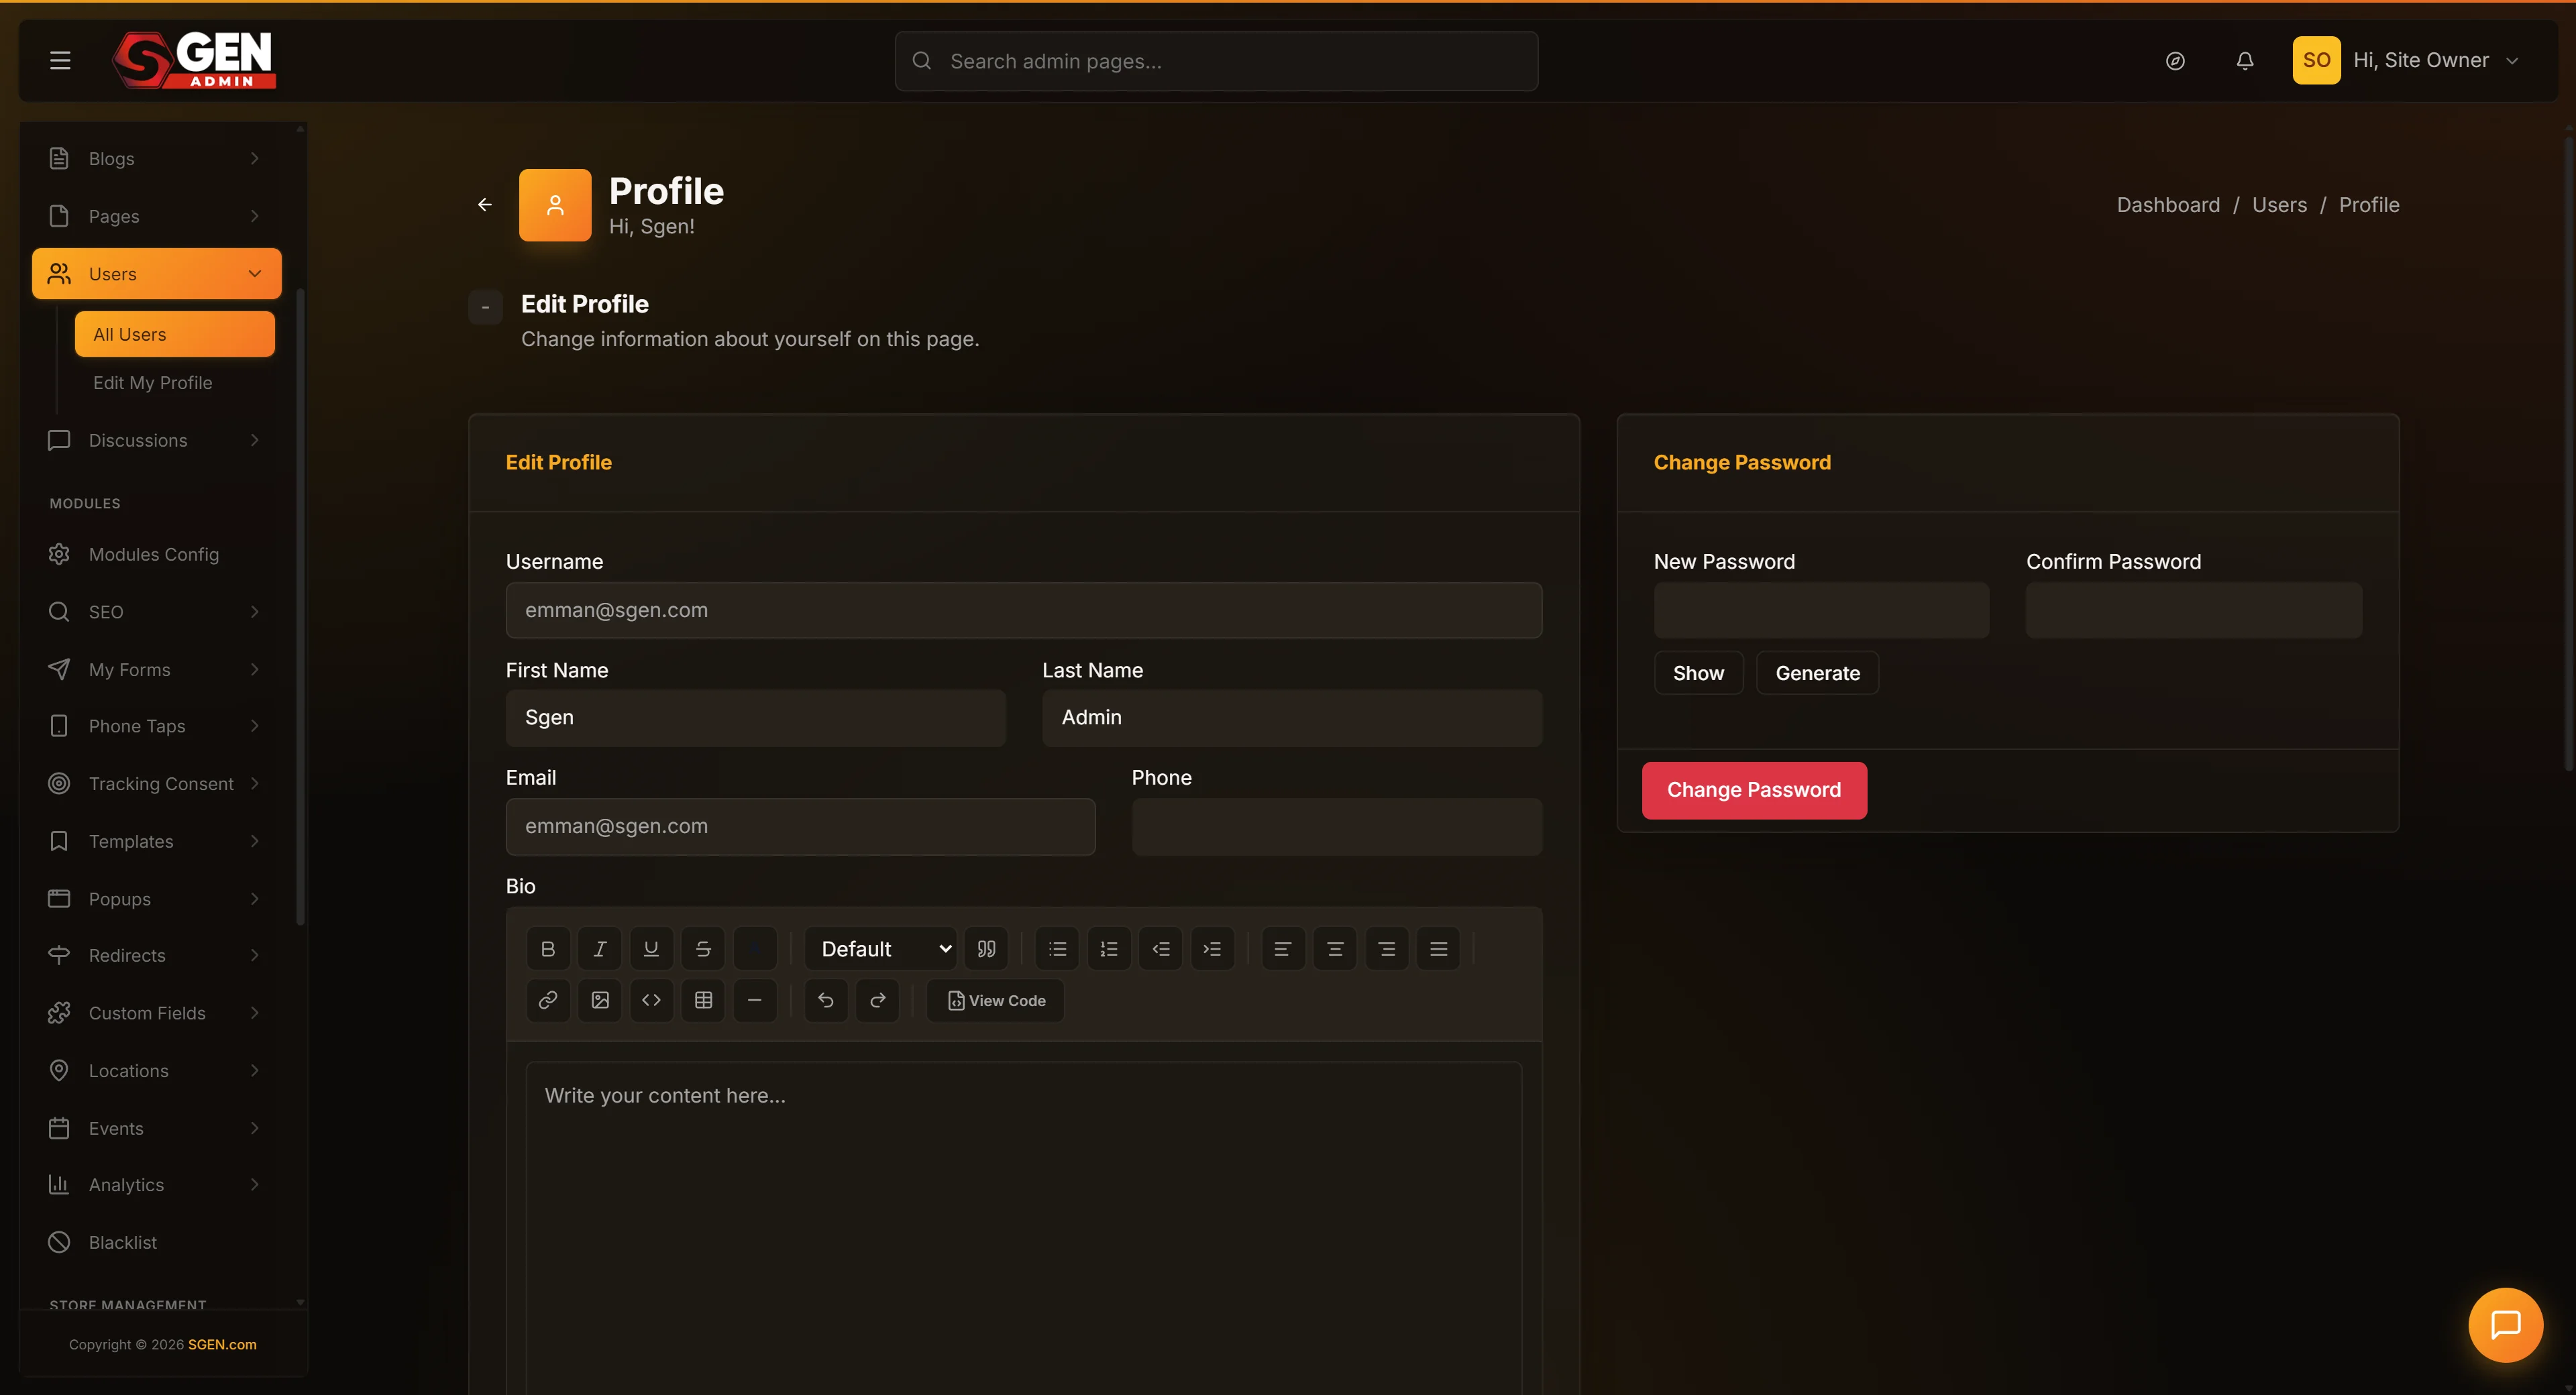
Task: Expand the Pages sidebar menu
Action: click(157, 216)
